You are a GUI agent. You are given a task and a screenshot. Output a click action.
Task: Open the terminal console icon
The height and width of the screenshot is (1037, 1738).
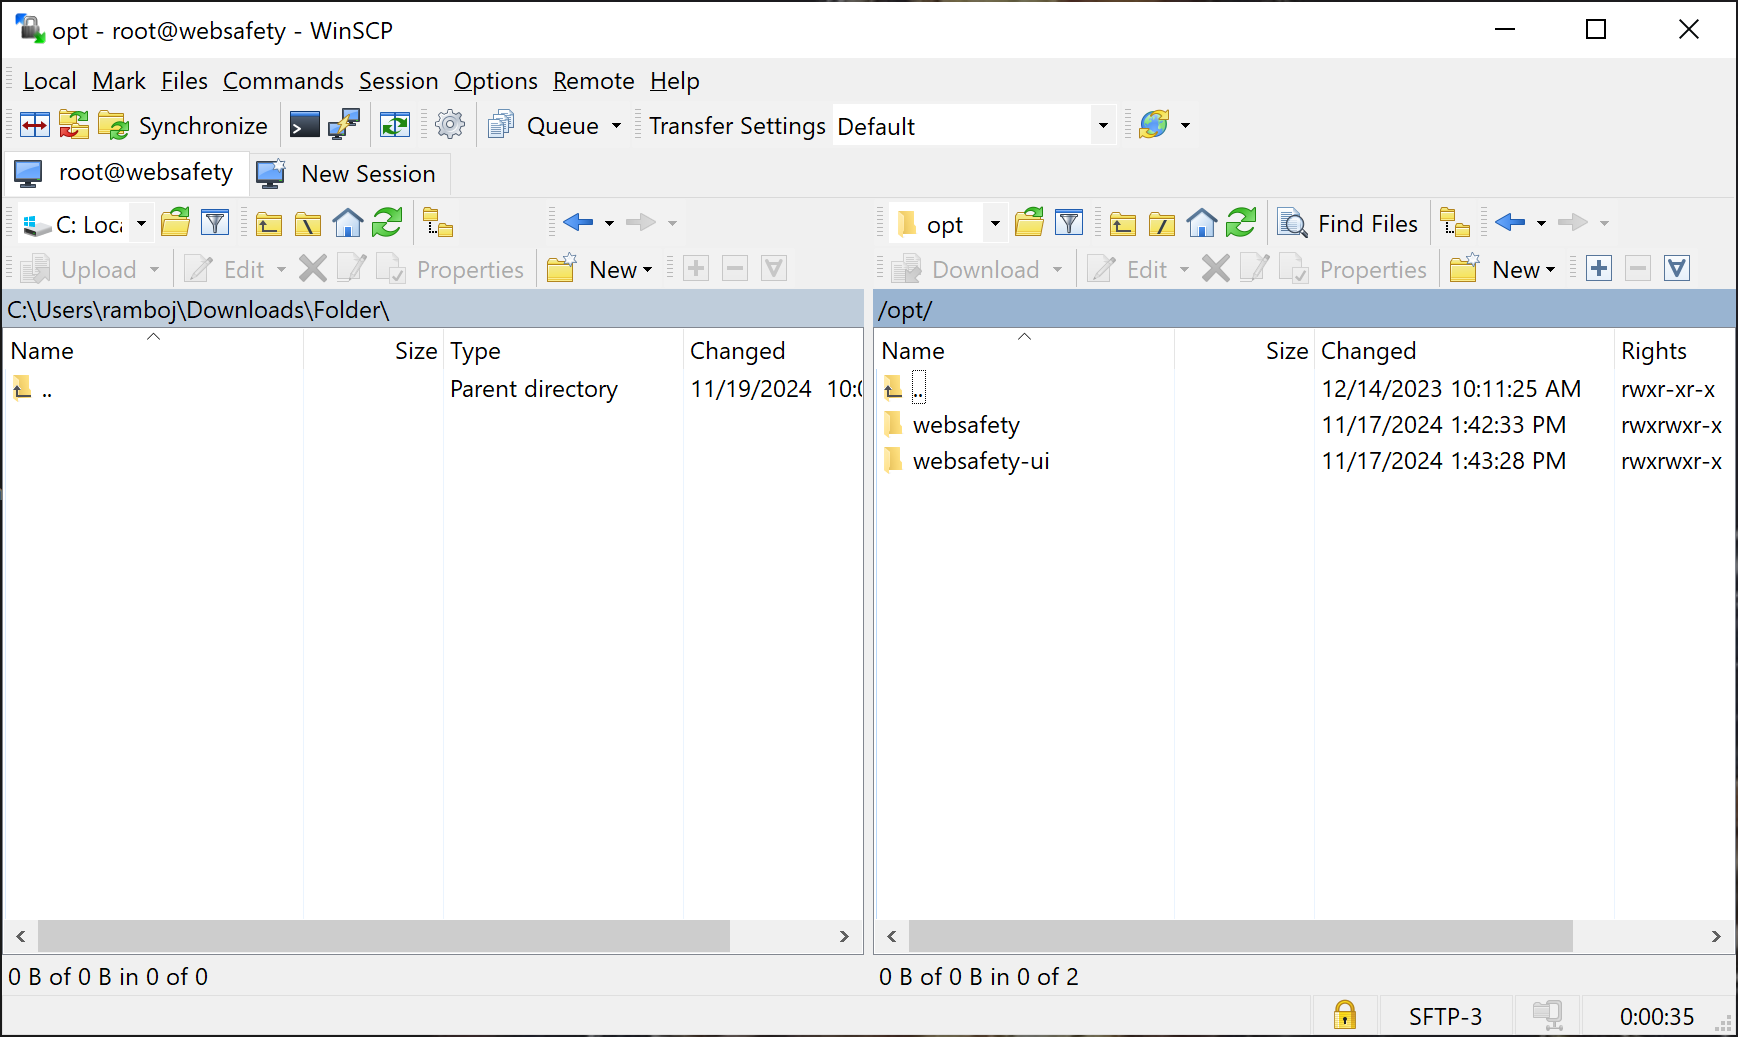tap(305, 125)
